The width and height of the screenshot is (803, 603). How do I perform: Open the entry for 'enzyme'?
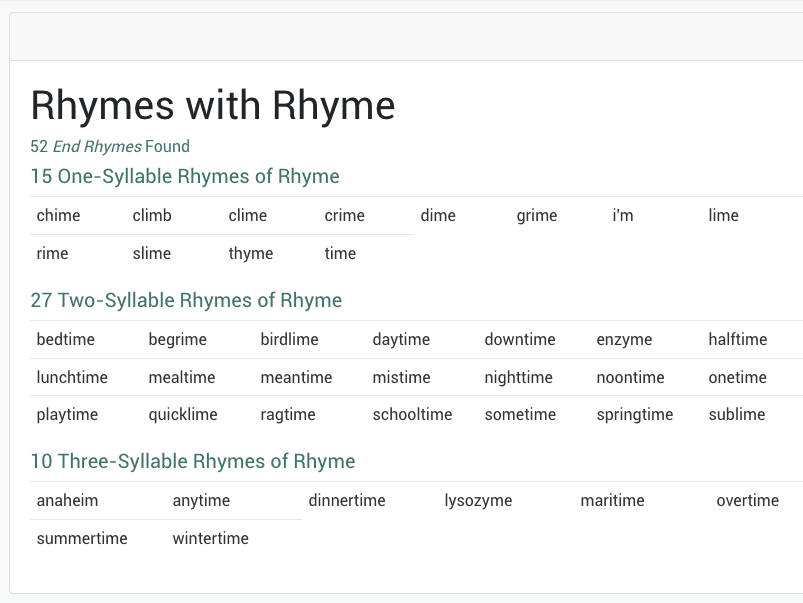623,339
